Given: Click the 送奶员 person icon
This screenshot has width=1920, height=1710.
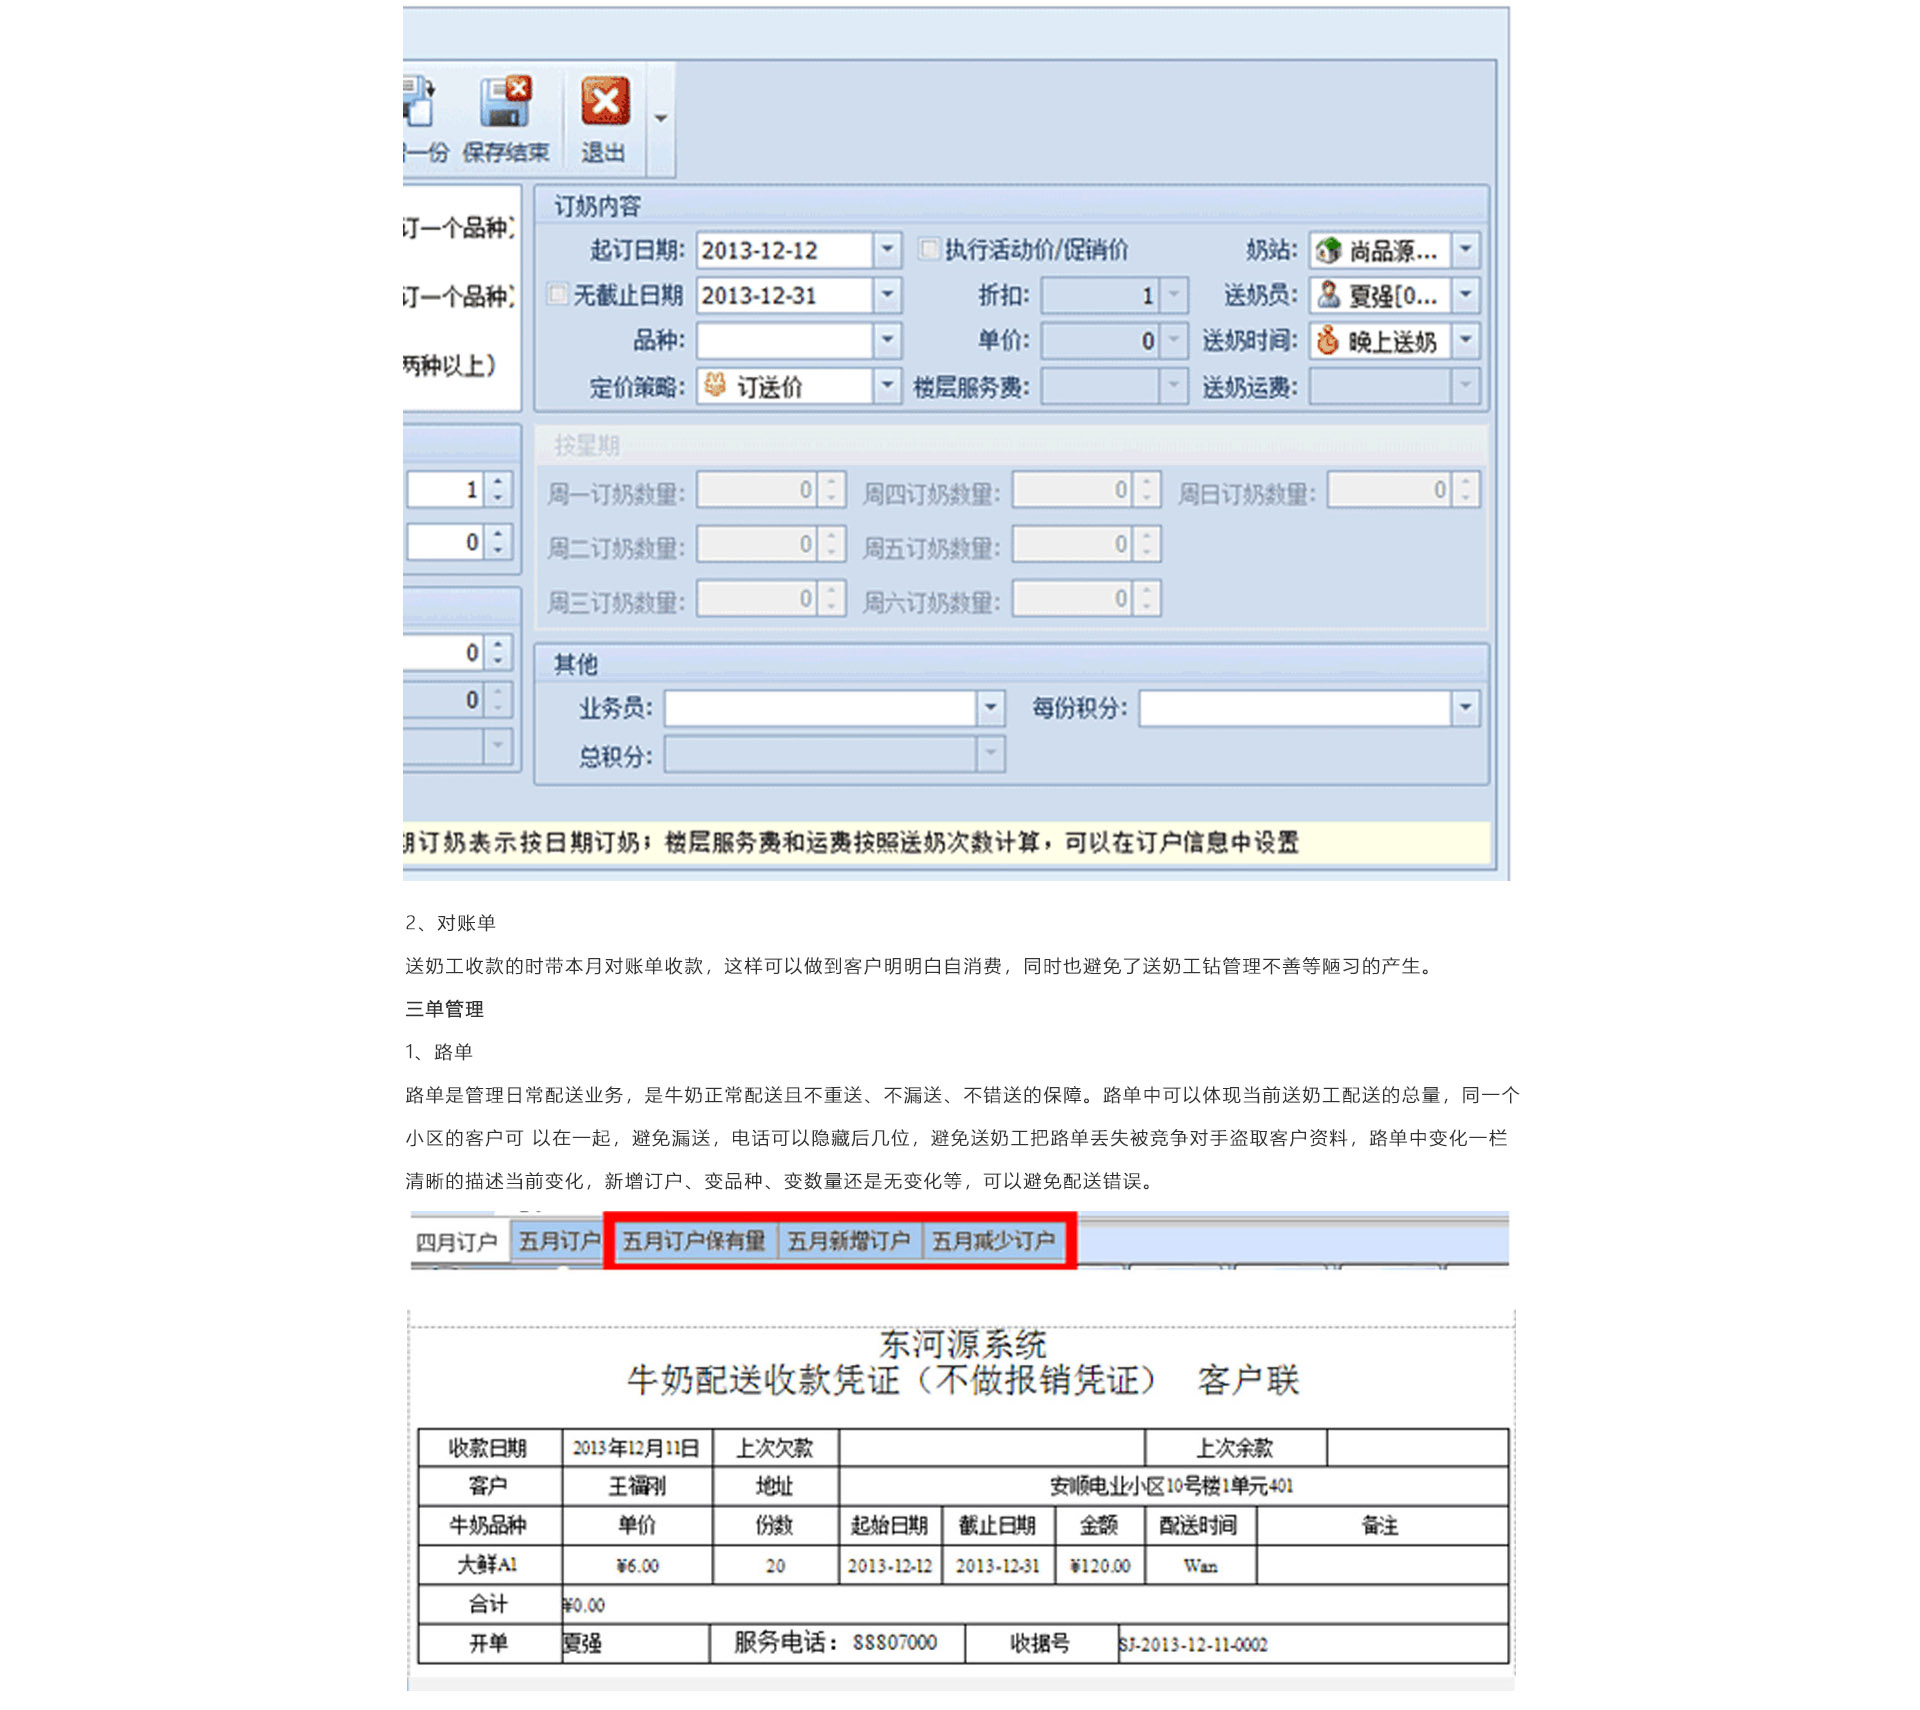Looking at the screenshot, I should point(1328,295).
